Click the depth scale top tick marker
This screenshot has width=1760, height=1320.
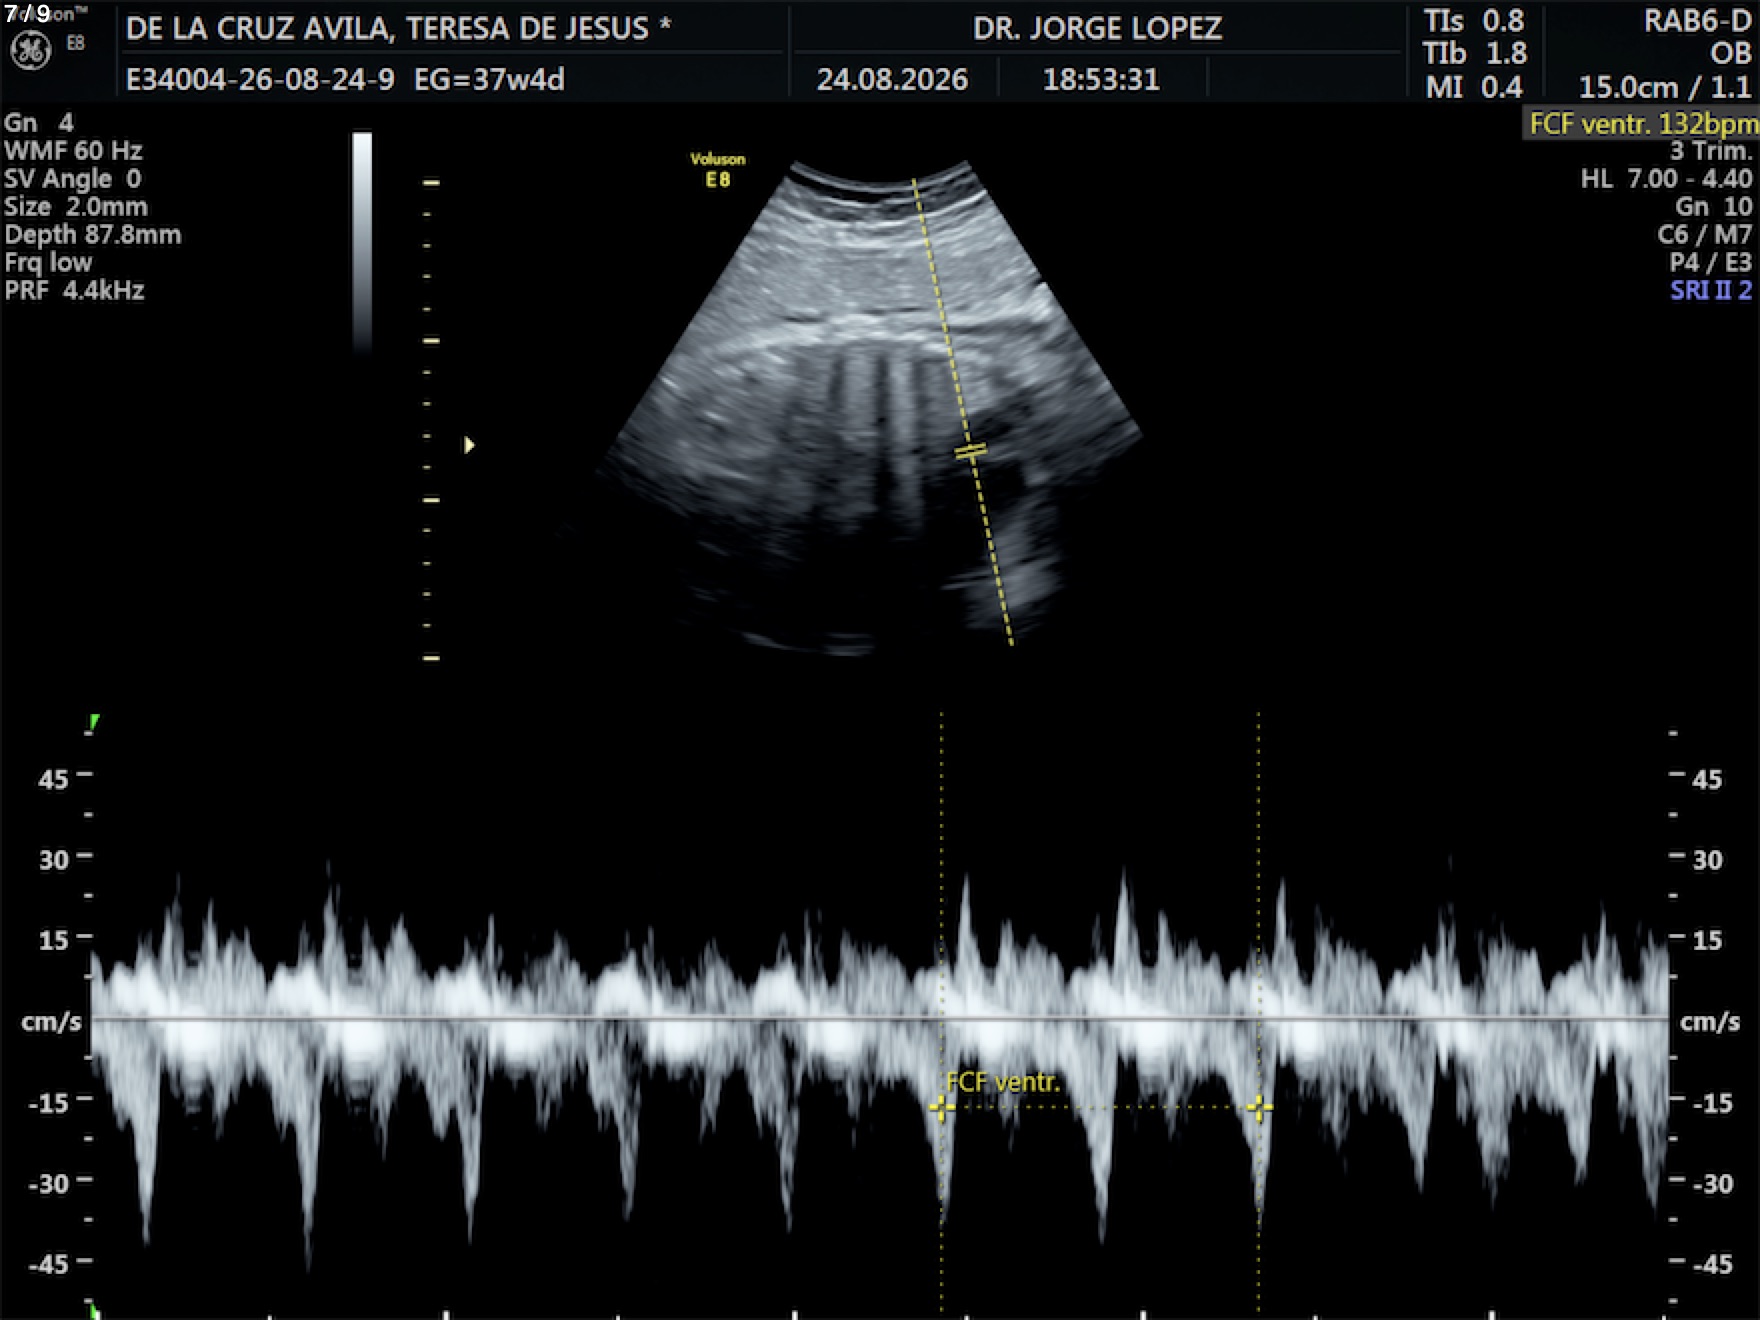click(x=432, y=183)
